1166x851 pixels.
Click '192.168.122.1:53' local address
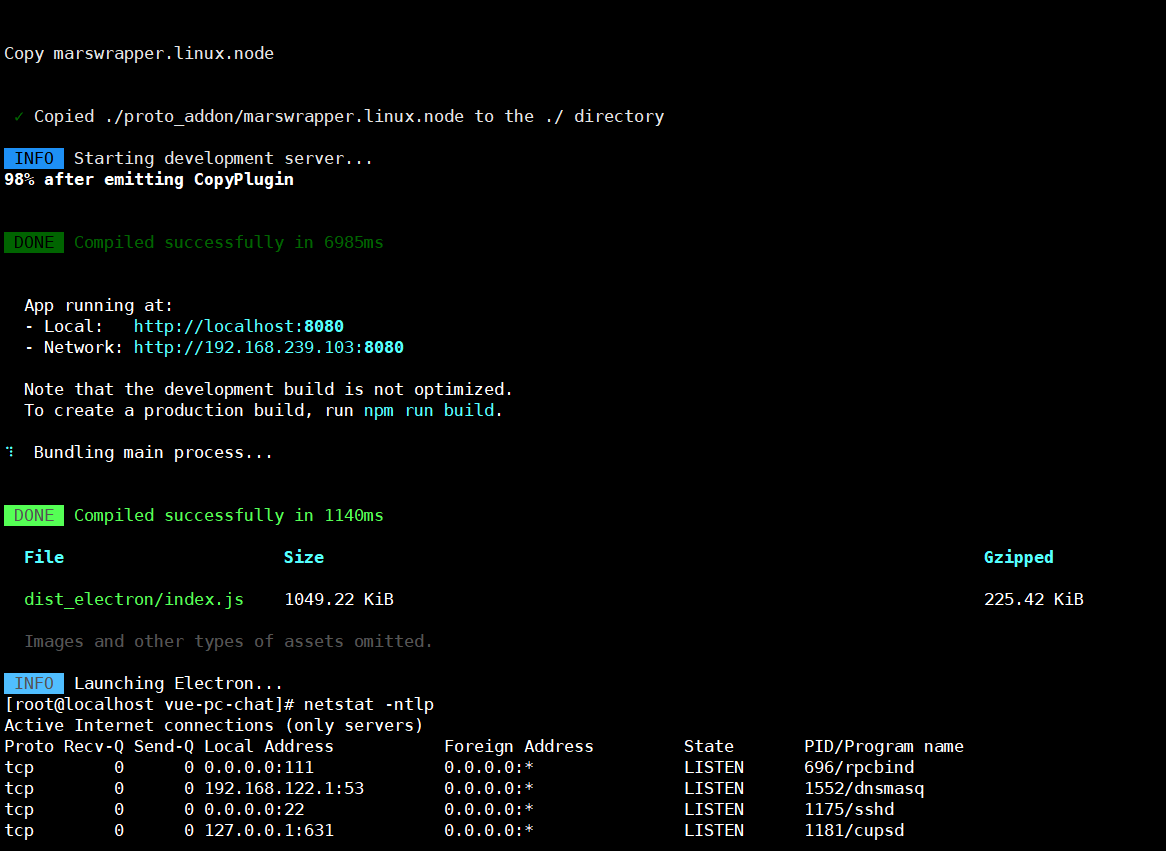coord(284,789)
